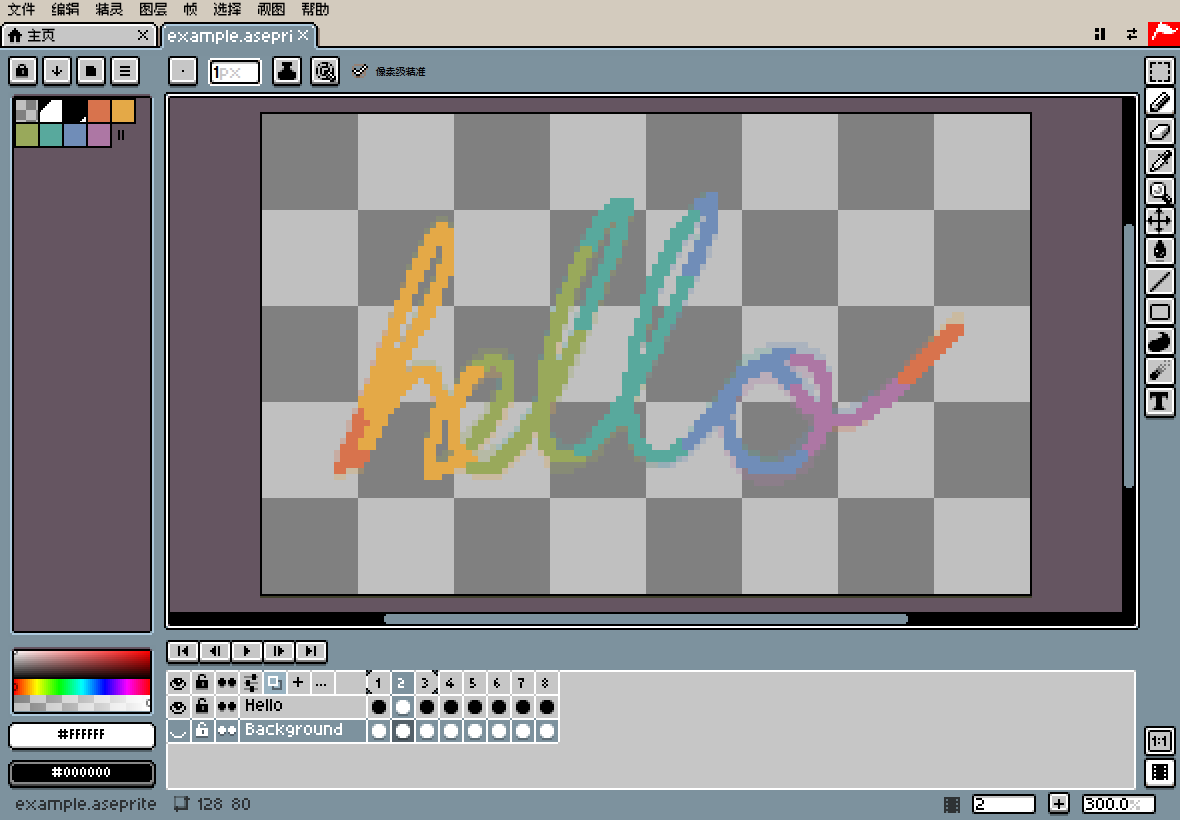Toggle continuous mode on Hello layer
The image size is (1180, 820).
pyautogui.click(x=227, y=706)
